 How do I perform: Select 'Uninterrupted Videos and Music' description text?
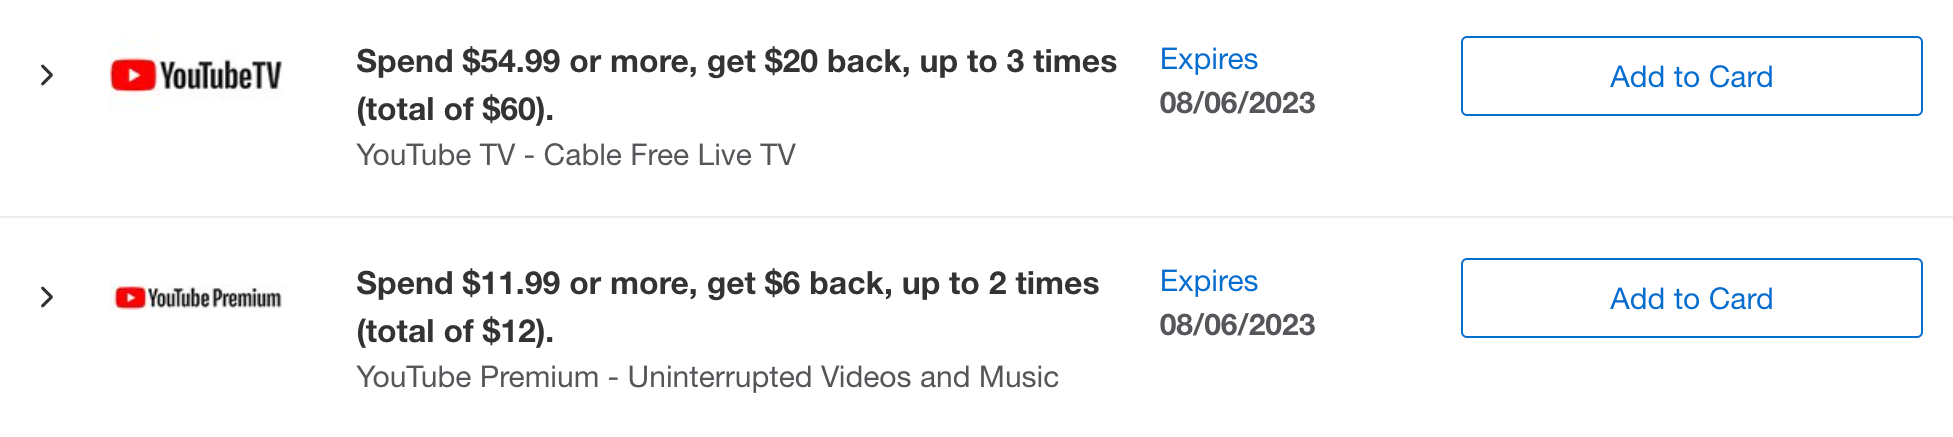(842, 377)
